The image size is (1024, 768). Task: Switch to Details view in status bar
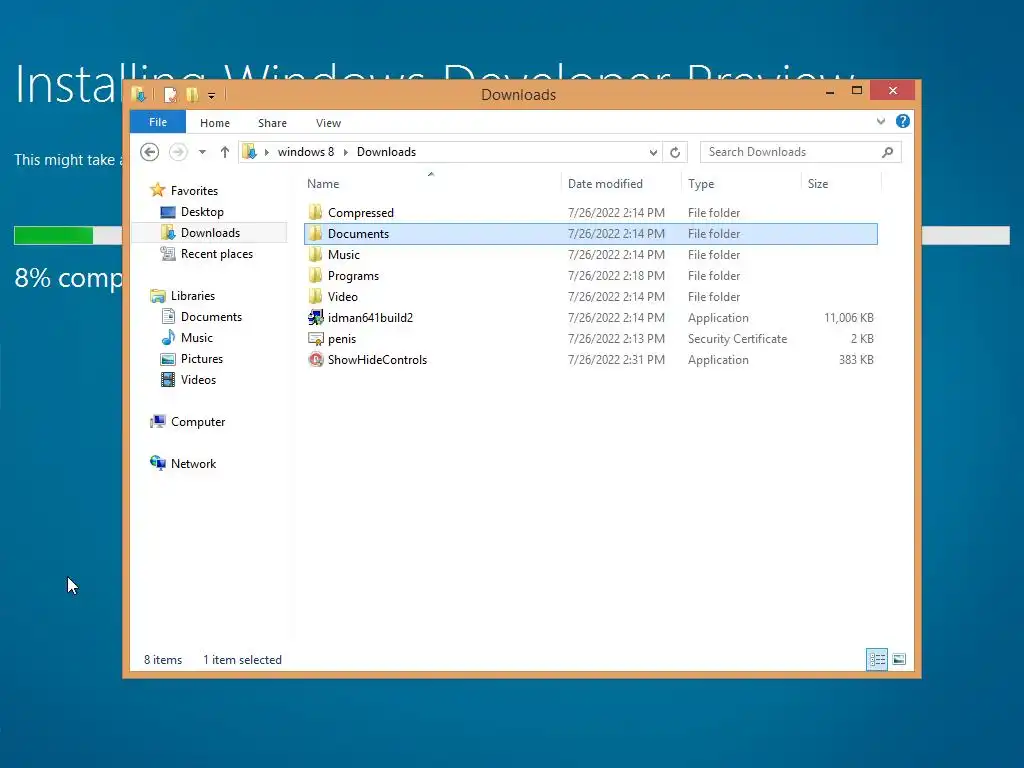point(876,659)
